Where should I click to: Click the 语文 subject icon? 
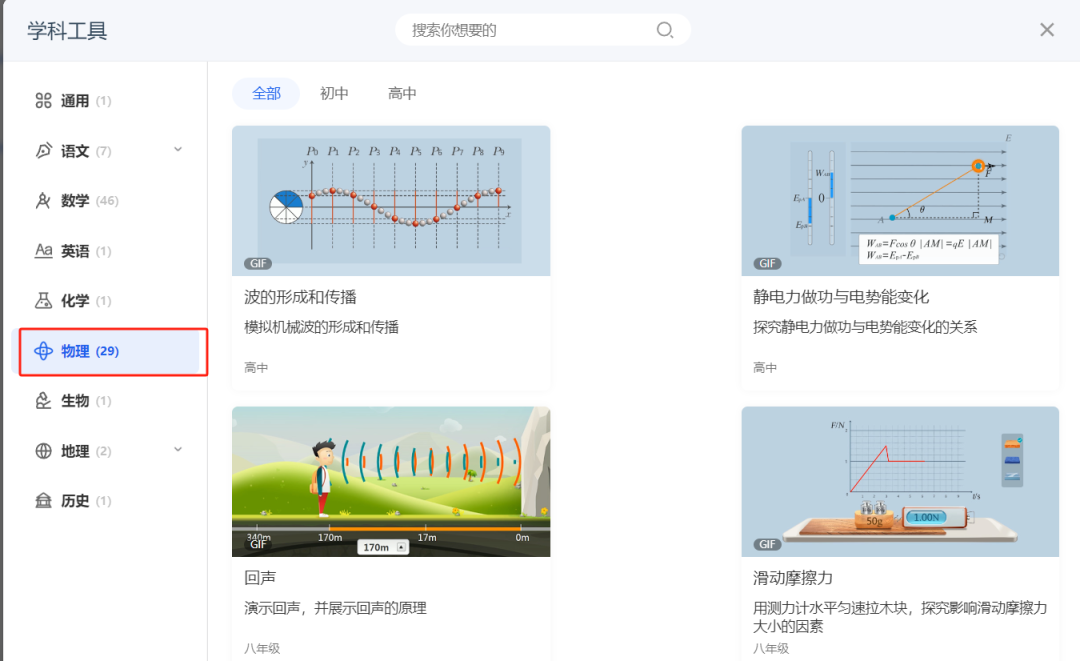(x=42, y=150)
